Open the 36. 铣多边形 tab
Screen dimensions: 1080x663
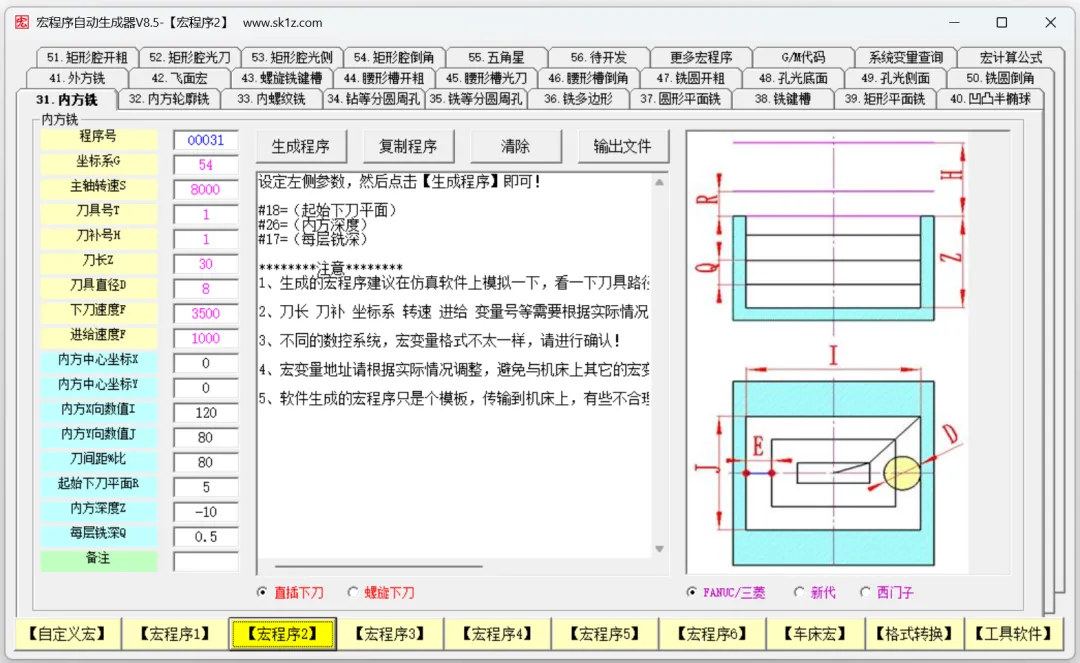click(579, 99)
